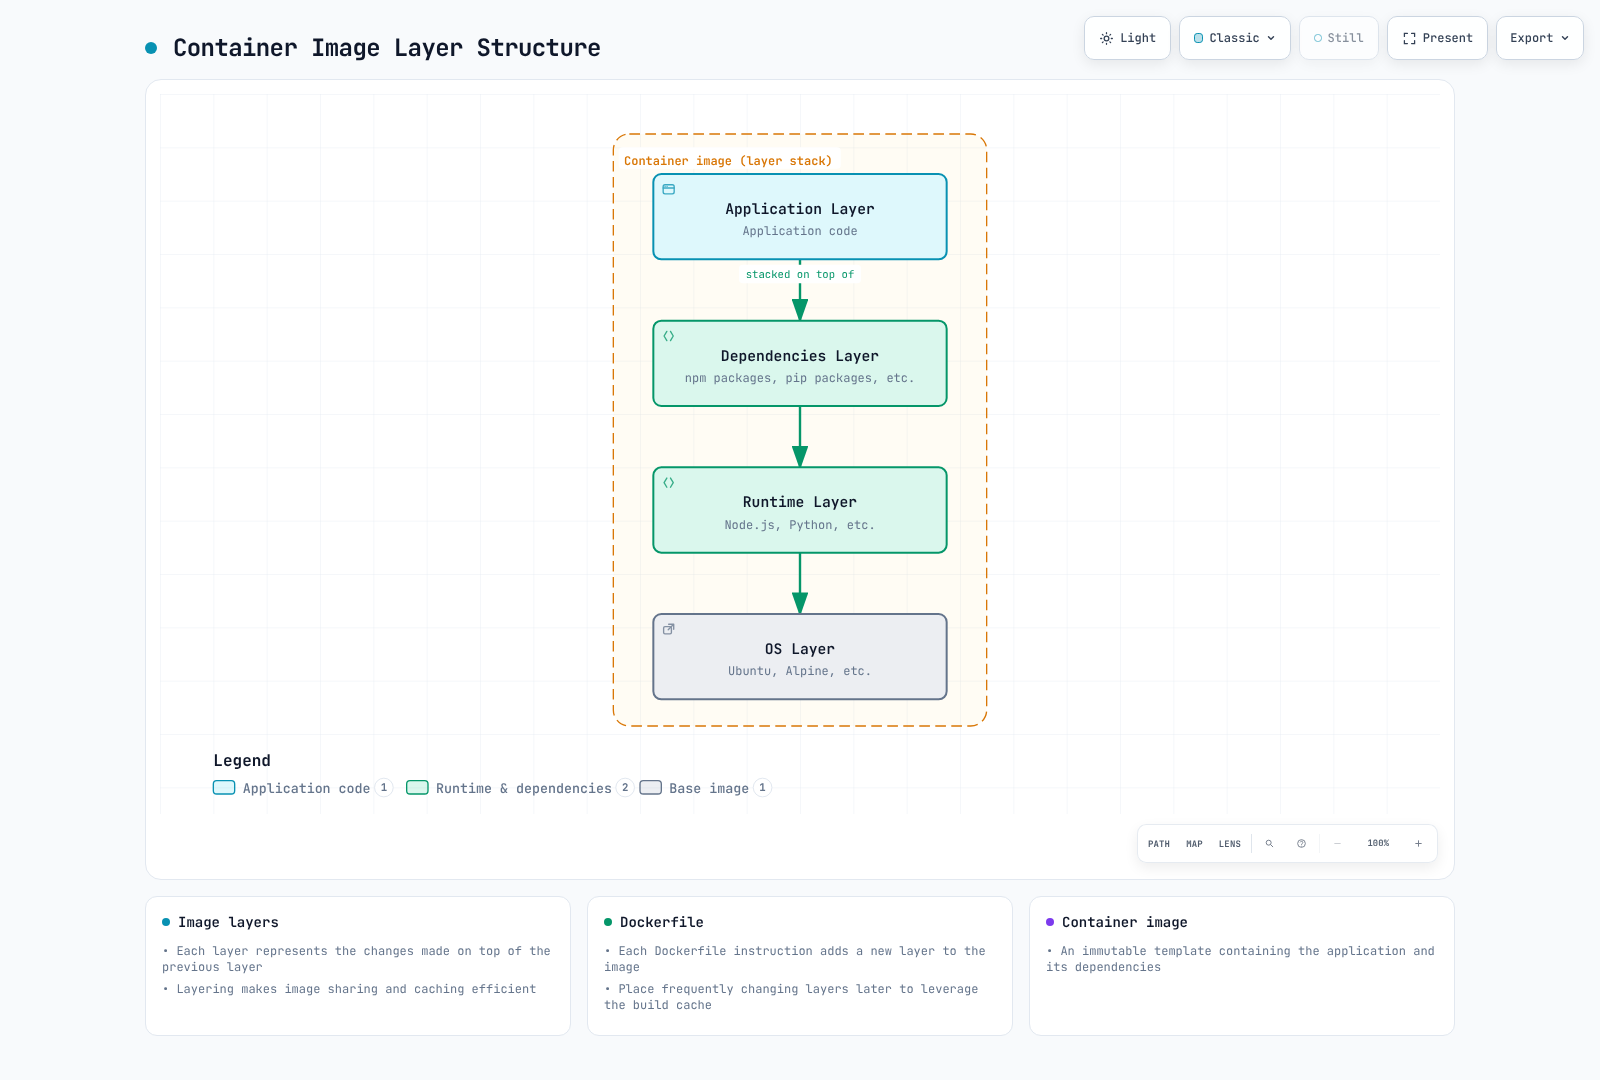Viewport: 1600px width, 1080px height.
Task: Click the Runtime & dependencies legend swatch
Action: click(x=417, y=788)
